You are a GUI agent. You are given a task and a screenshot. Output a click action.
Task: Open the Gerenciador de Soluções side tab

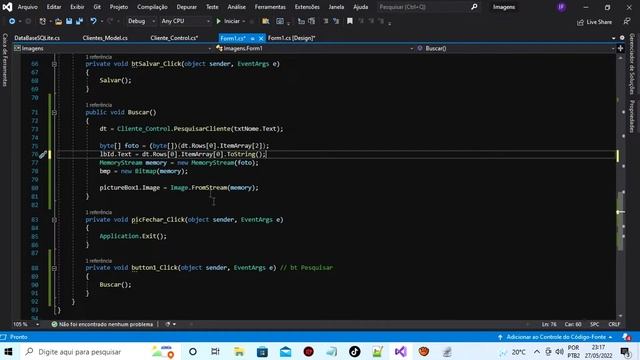(632, 64)
